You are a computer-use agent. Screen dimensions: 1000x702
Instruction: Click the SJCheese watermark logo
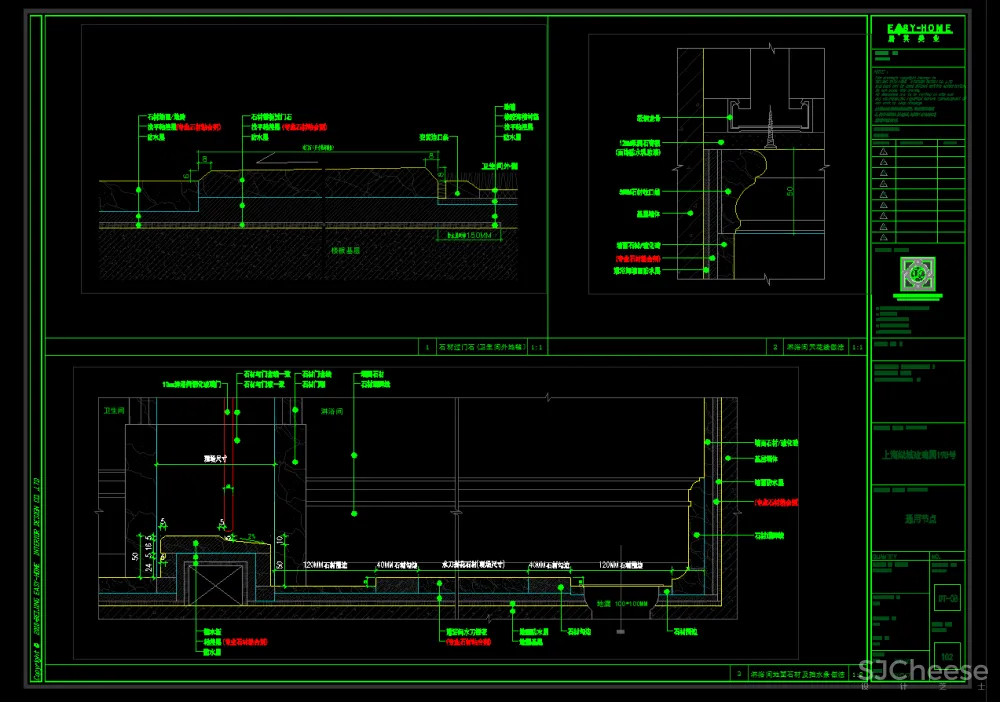point(925,672)
